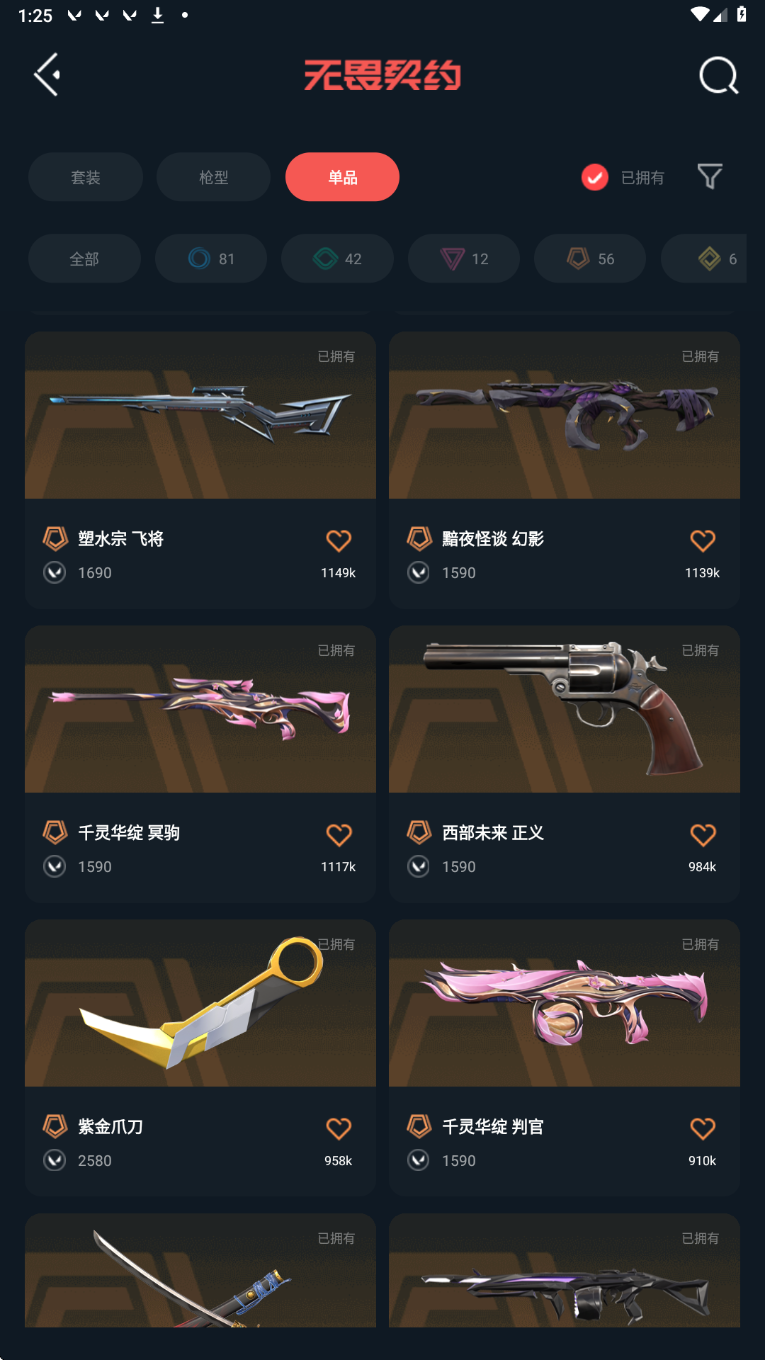Filter by blue tier chip 81
The width and height of the screenshot is (765, 1360).
[x=211, y=259]
